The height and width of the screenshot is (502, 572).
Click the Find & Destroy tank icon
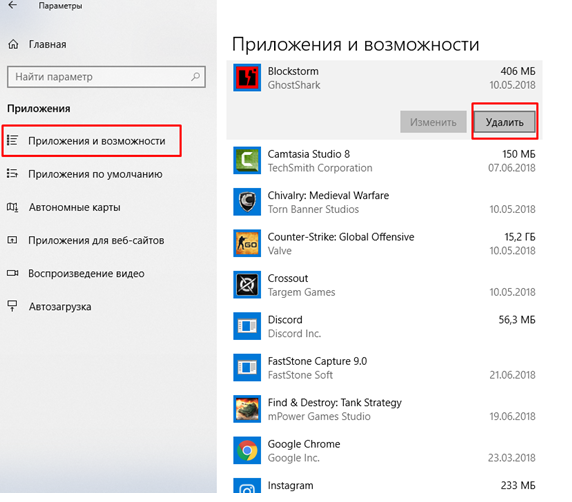(247, 409)
